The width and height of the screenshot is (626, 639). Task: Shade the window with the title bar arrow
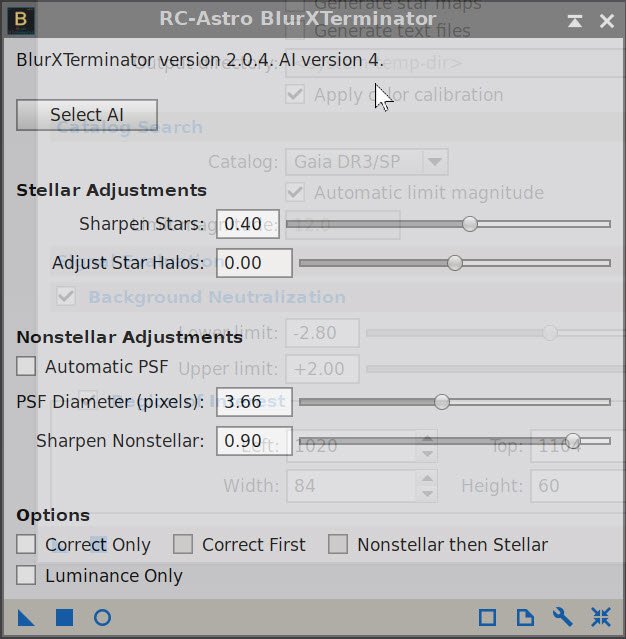coord(575,21)
